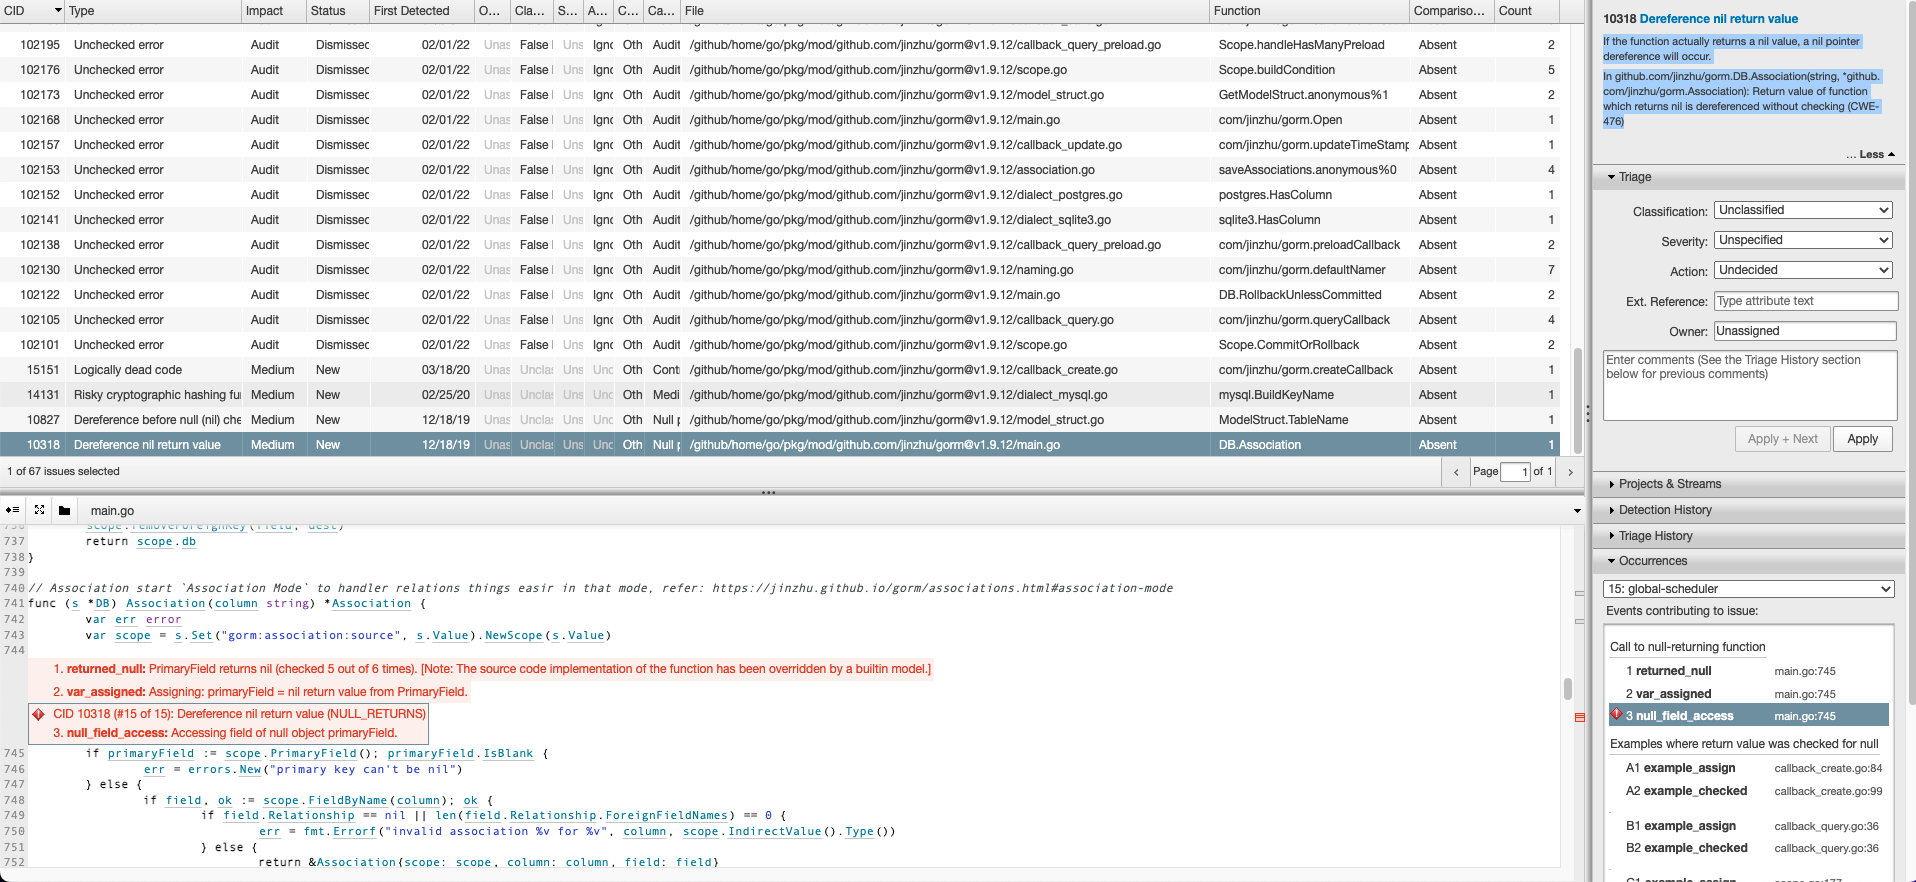Click the expand source view icon
The height and width of the screenshot is (882, 1916).
point(39,510)
